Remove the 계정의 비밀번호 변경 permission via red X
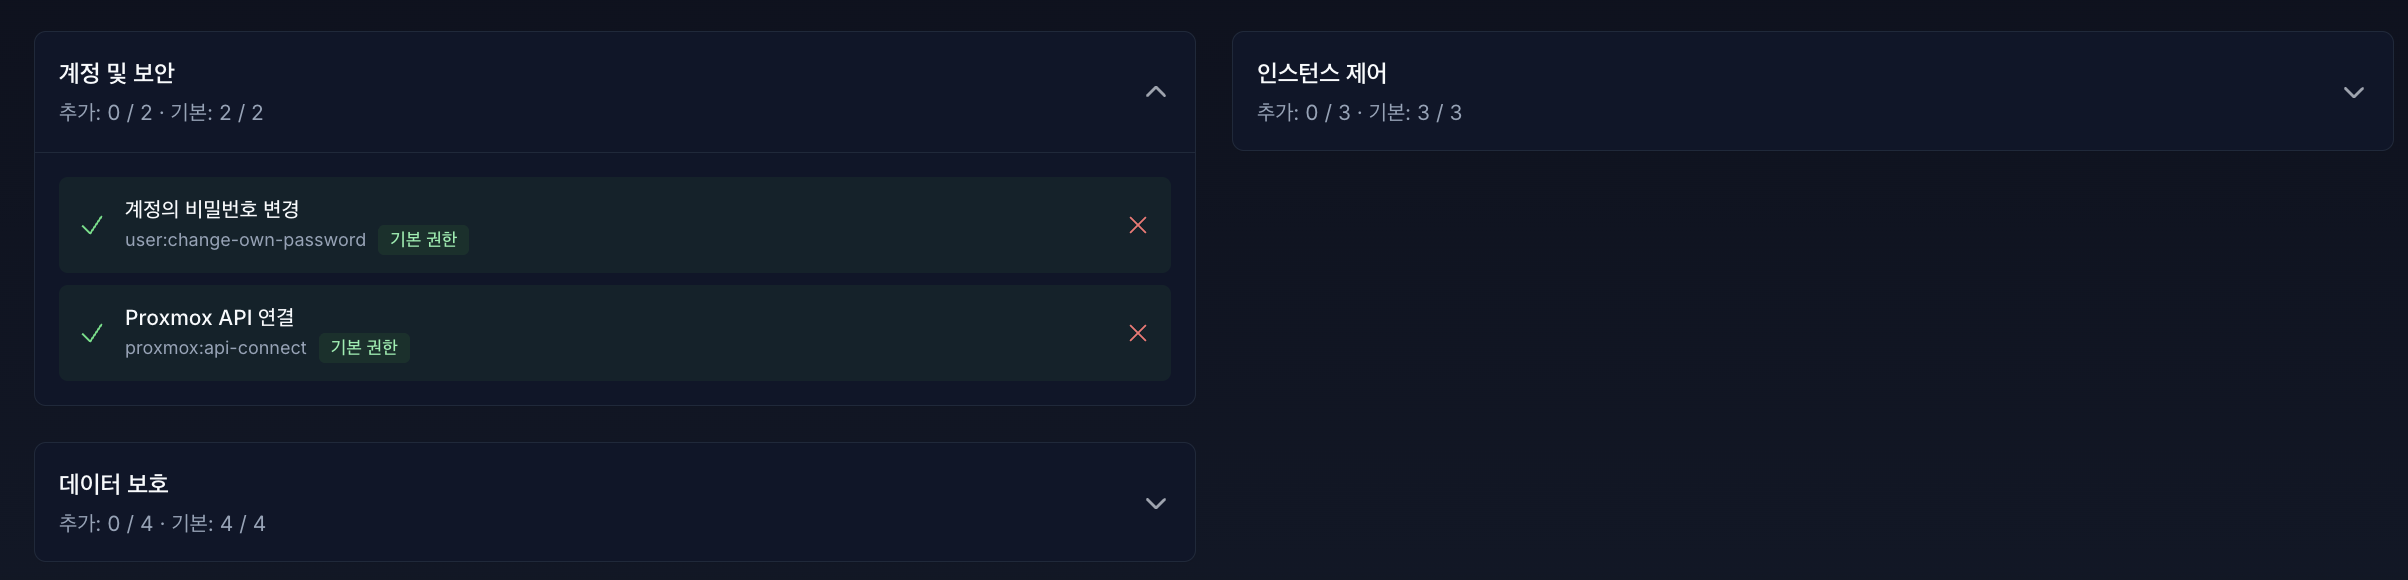The image size is (2408, 580). [1137, 226]
